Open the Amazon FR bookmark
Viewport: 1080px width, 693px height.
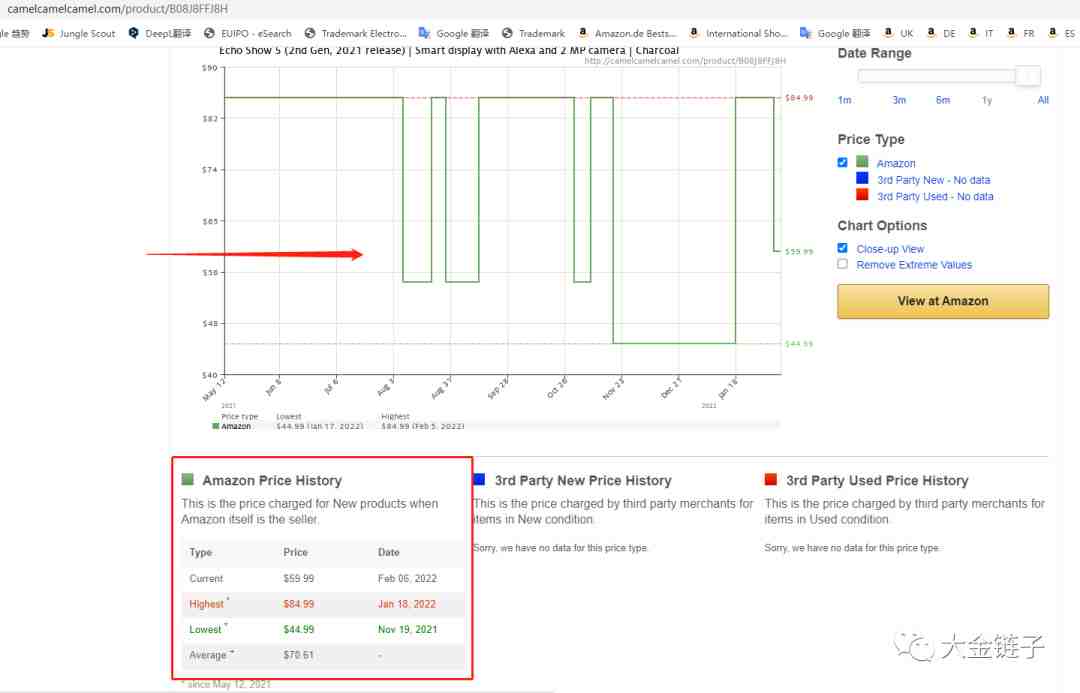tap(1021, 33)
